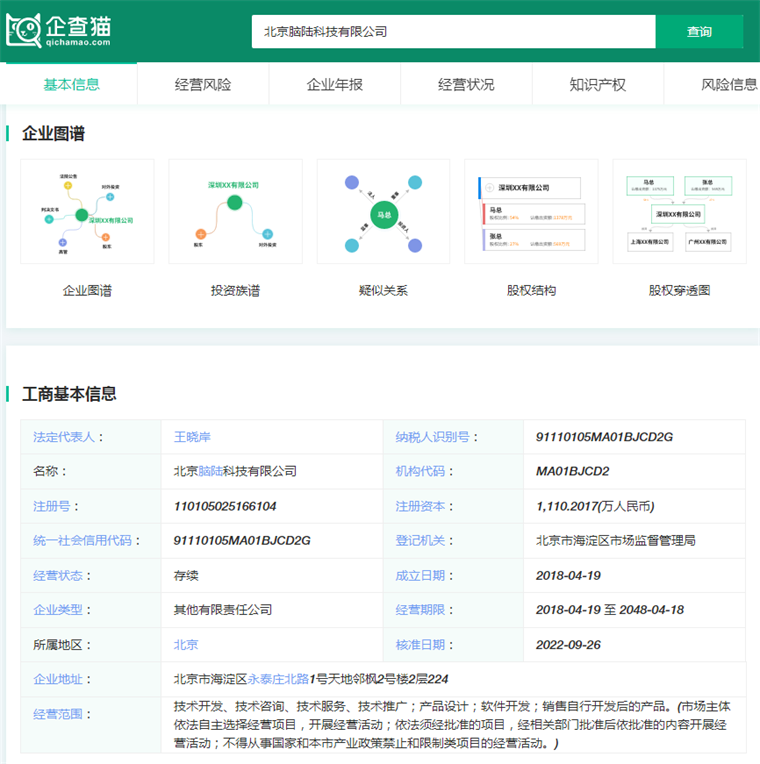Click the 脑陆 link in company name
760x764 pixels.
click(x=210, y=471)
